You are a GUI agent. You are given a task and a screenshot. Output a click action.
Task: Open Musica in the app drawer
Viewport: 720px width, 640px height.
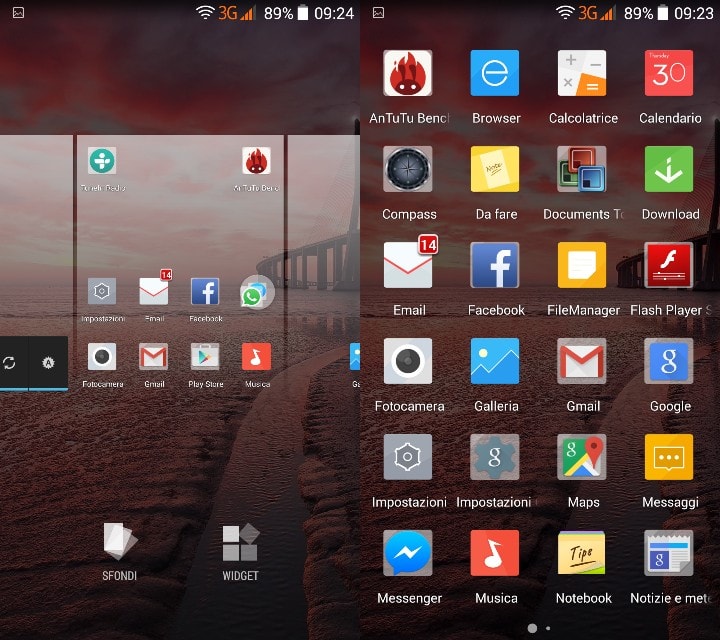pos(495,553)
